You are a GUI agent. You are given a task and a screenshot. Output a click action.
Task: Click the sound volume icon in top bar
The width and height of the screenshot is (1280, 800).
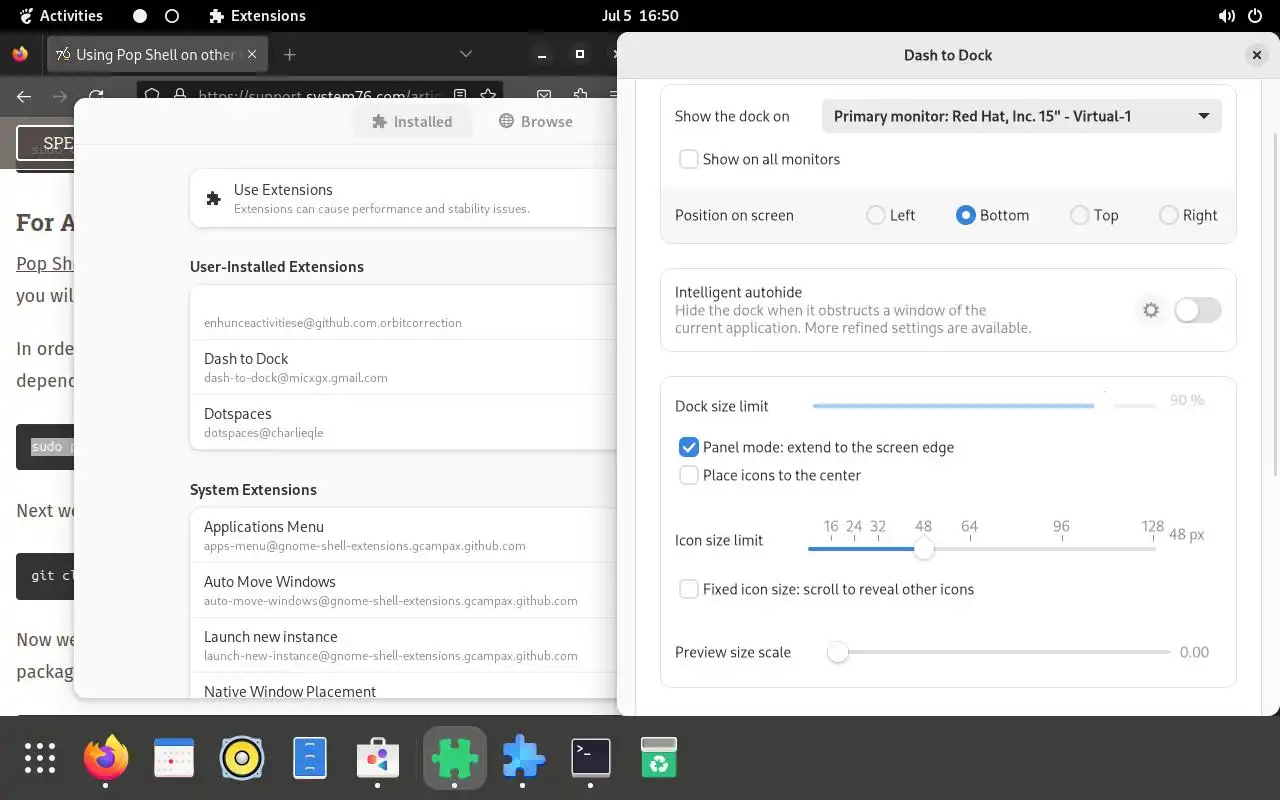1226,16
